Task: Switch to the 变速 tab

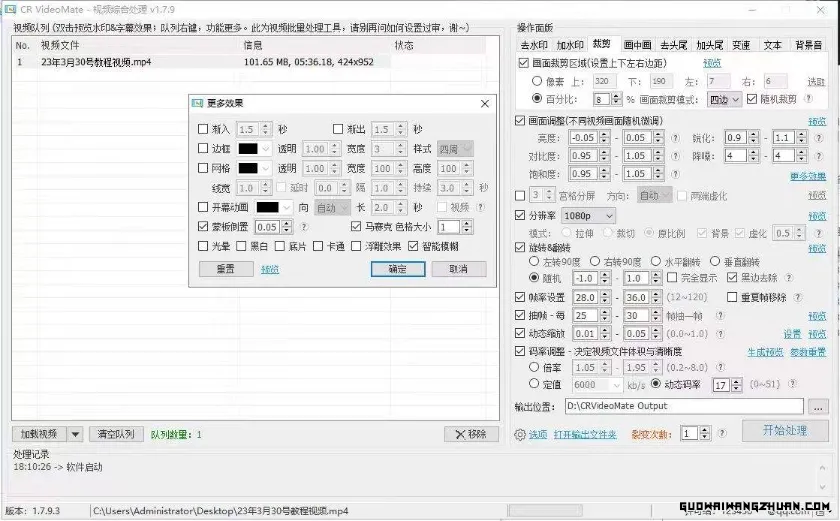Action: point(741,46)
